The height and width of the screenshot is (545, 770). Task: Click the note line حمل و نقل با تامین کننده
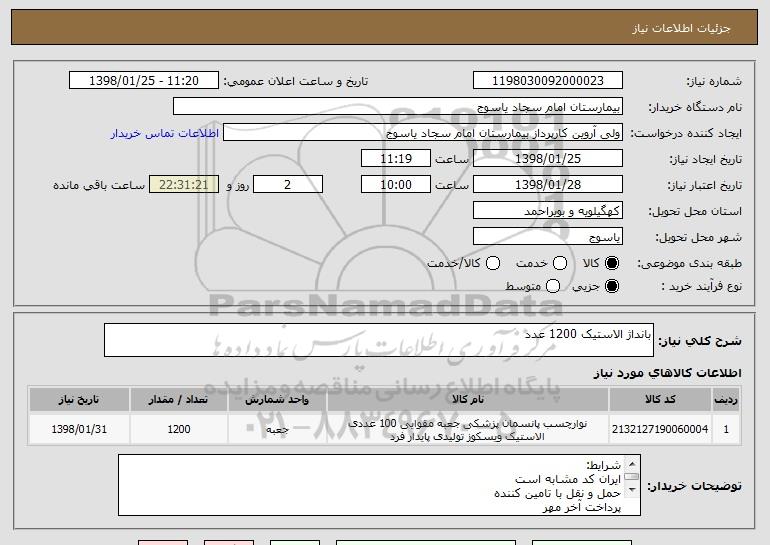pos(557,493)
